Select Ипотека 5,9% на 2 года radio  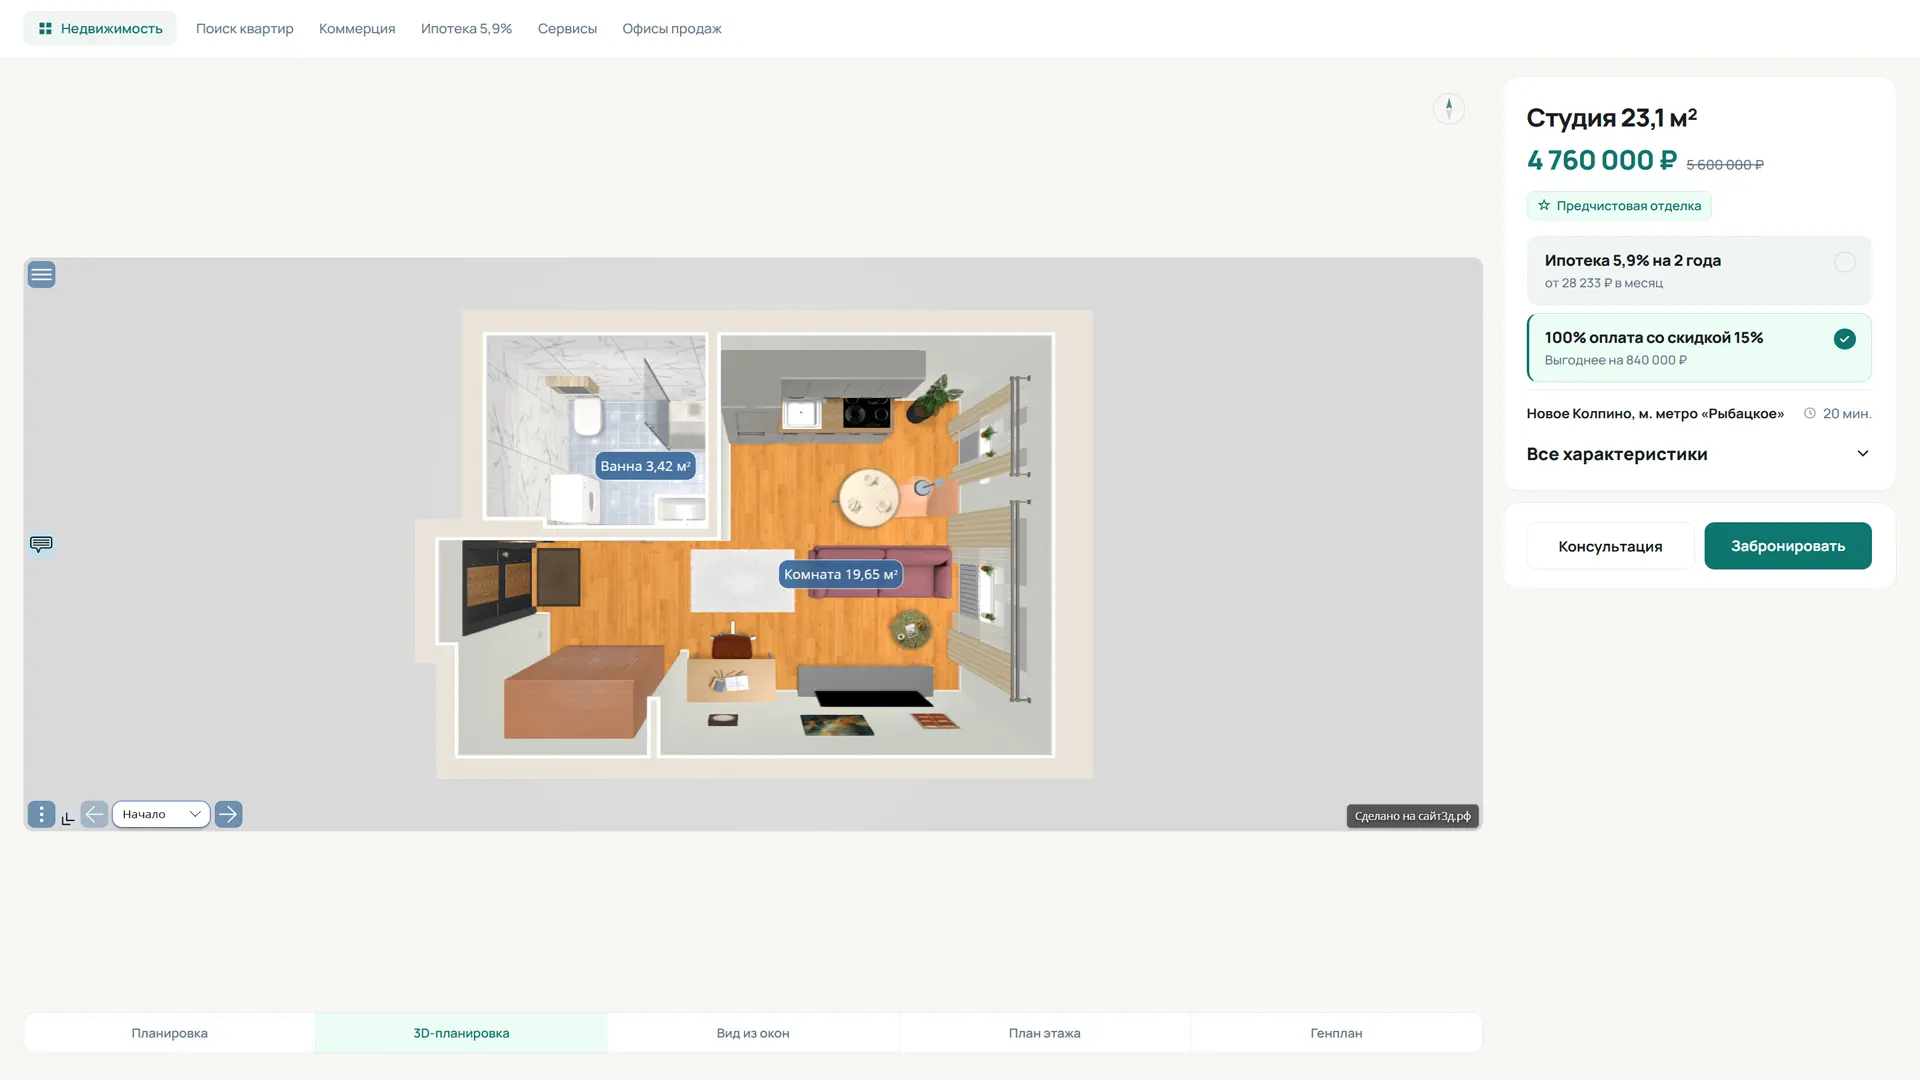click(1845, 262)
